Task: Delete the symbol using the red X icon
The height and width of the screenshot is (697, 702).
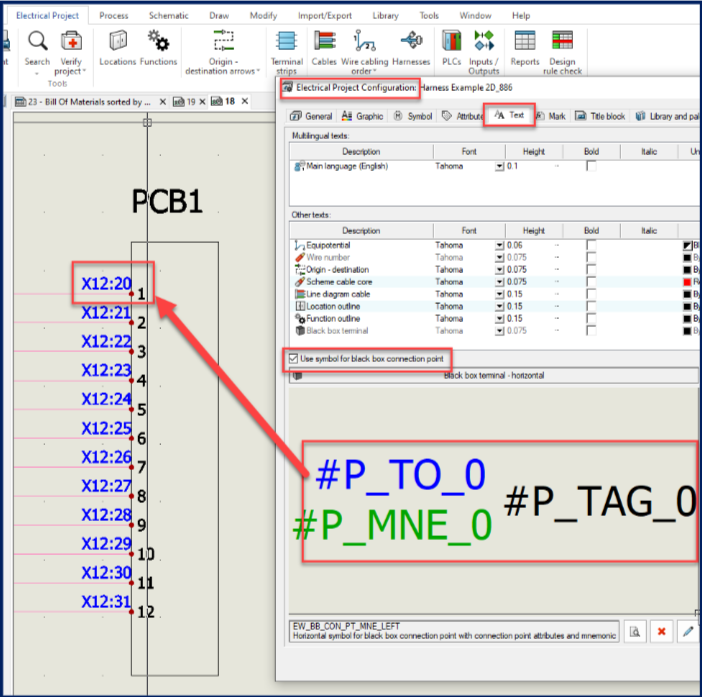Action: pyautogui.click(x=661, y=632)
